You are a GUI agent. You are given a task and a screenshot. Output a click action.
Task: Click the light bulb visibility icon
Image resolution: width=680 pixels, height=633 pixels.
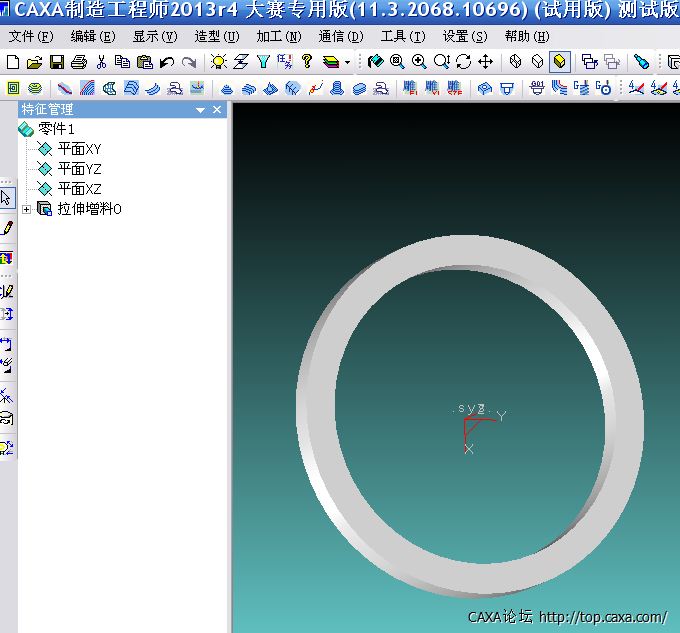point(219,62)
